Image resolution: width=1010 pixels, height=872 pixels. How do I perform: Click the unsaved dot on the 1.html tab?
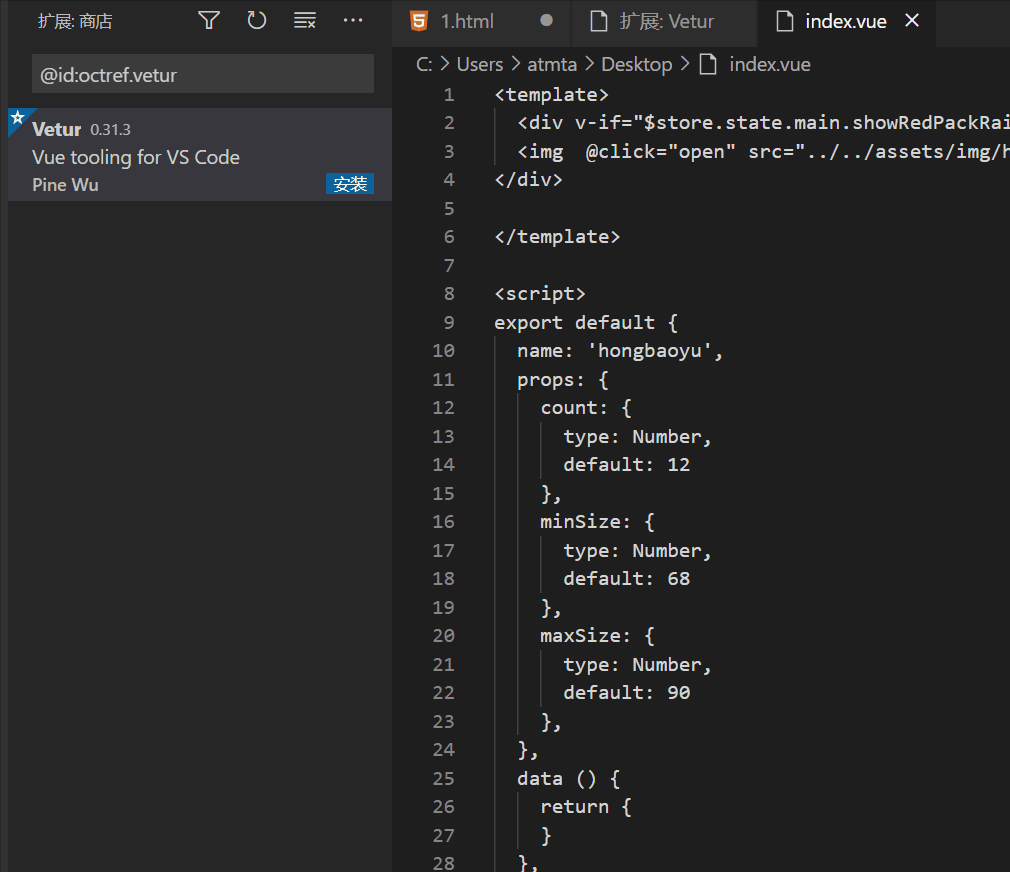(x=546, y=21)
